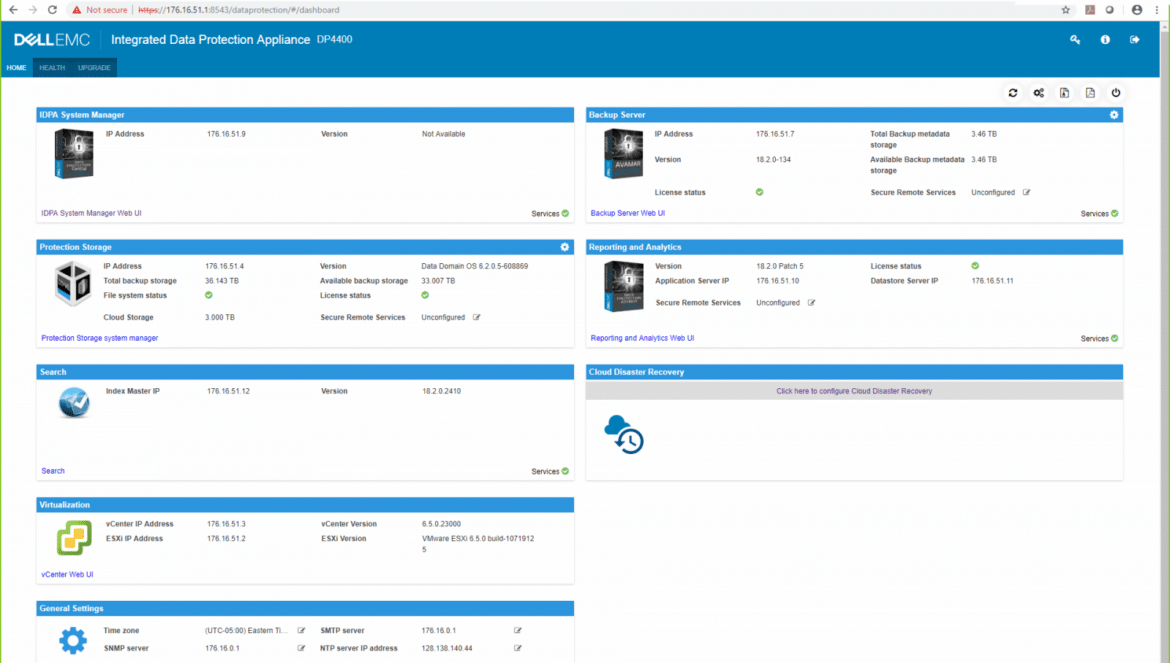1170x663 pixels.
Task: Click Services status in the Search panel
Action: pos(550,471)
